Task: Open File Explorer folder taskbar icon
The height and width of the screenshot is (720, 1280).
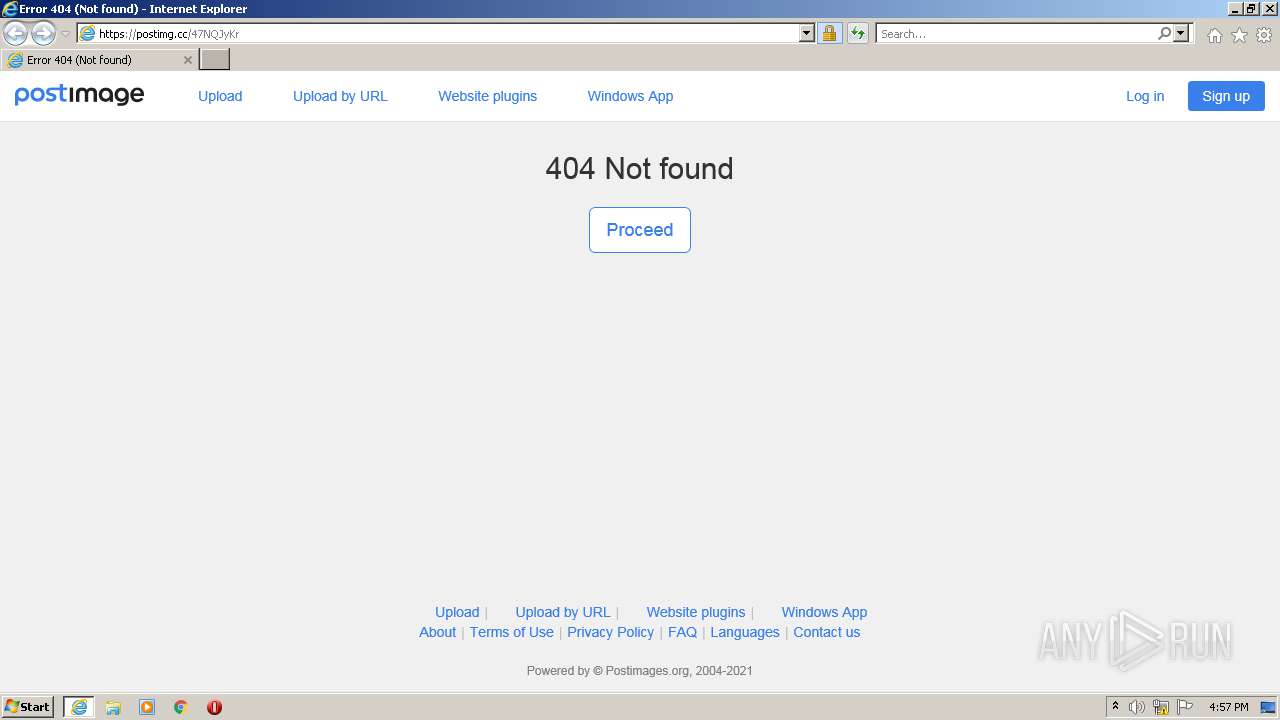Action: coord(113,707)
